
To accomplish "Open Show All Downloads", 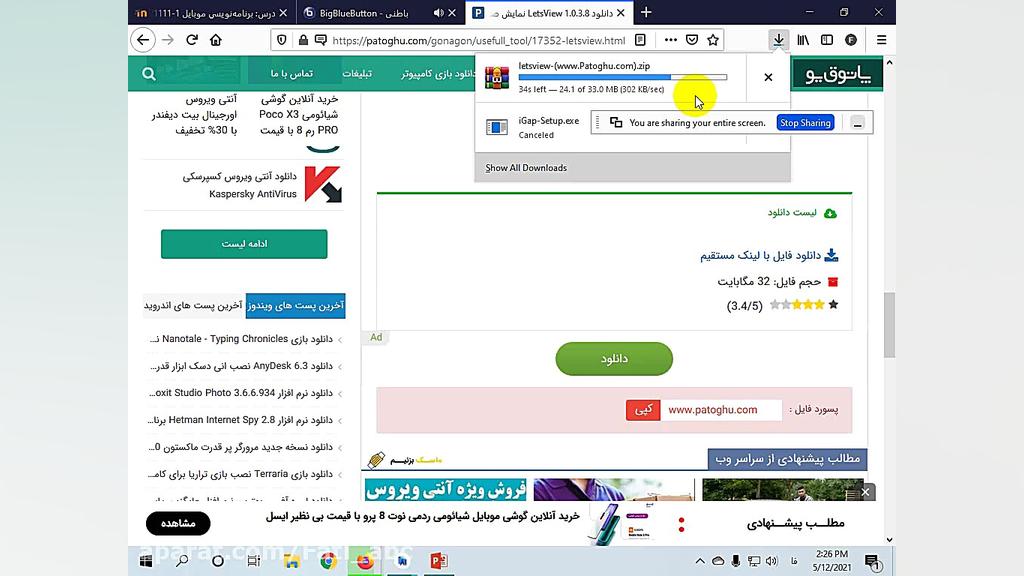I will [525, 168].
